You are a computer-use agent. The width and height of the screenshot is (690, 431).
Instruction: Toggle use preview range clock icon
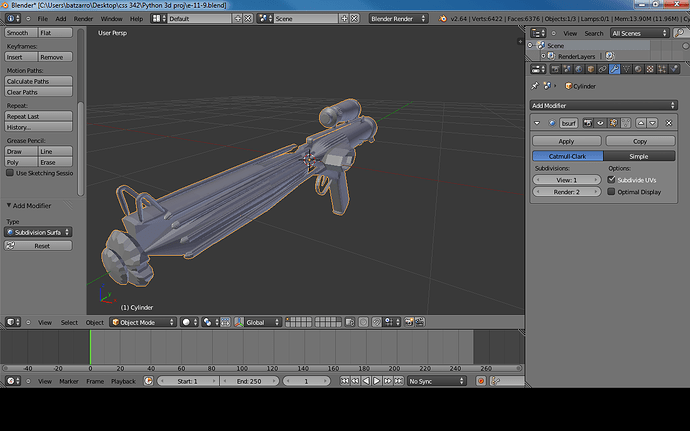(148, 381)
